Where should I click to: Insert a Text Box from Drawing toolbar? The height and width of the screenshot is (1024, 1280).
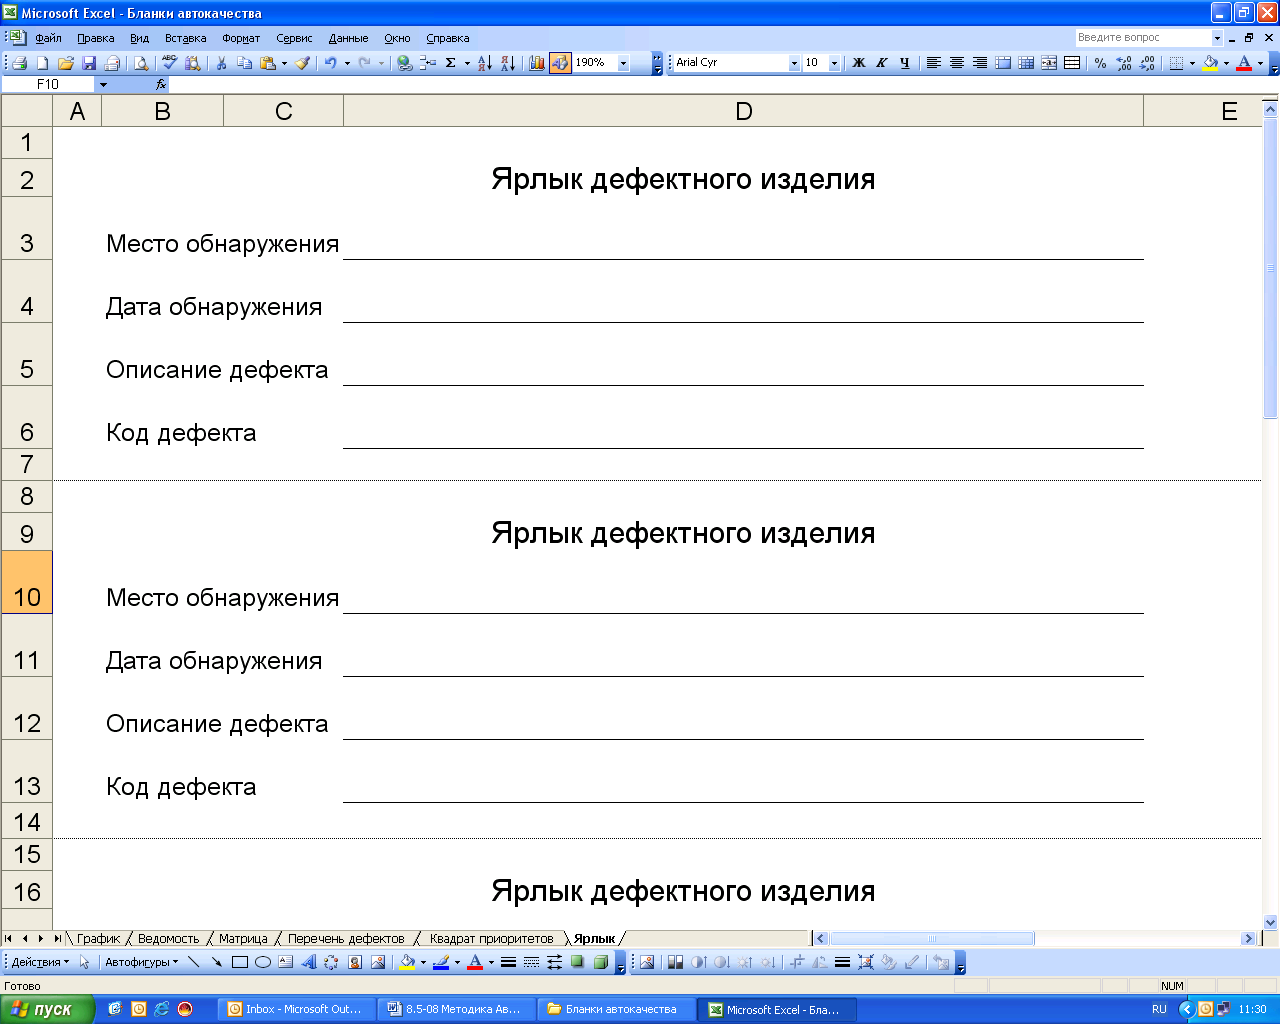[286, 962]
